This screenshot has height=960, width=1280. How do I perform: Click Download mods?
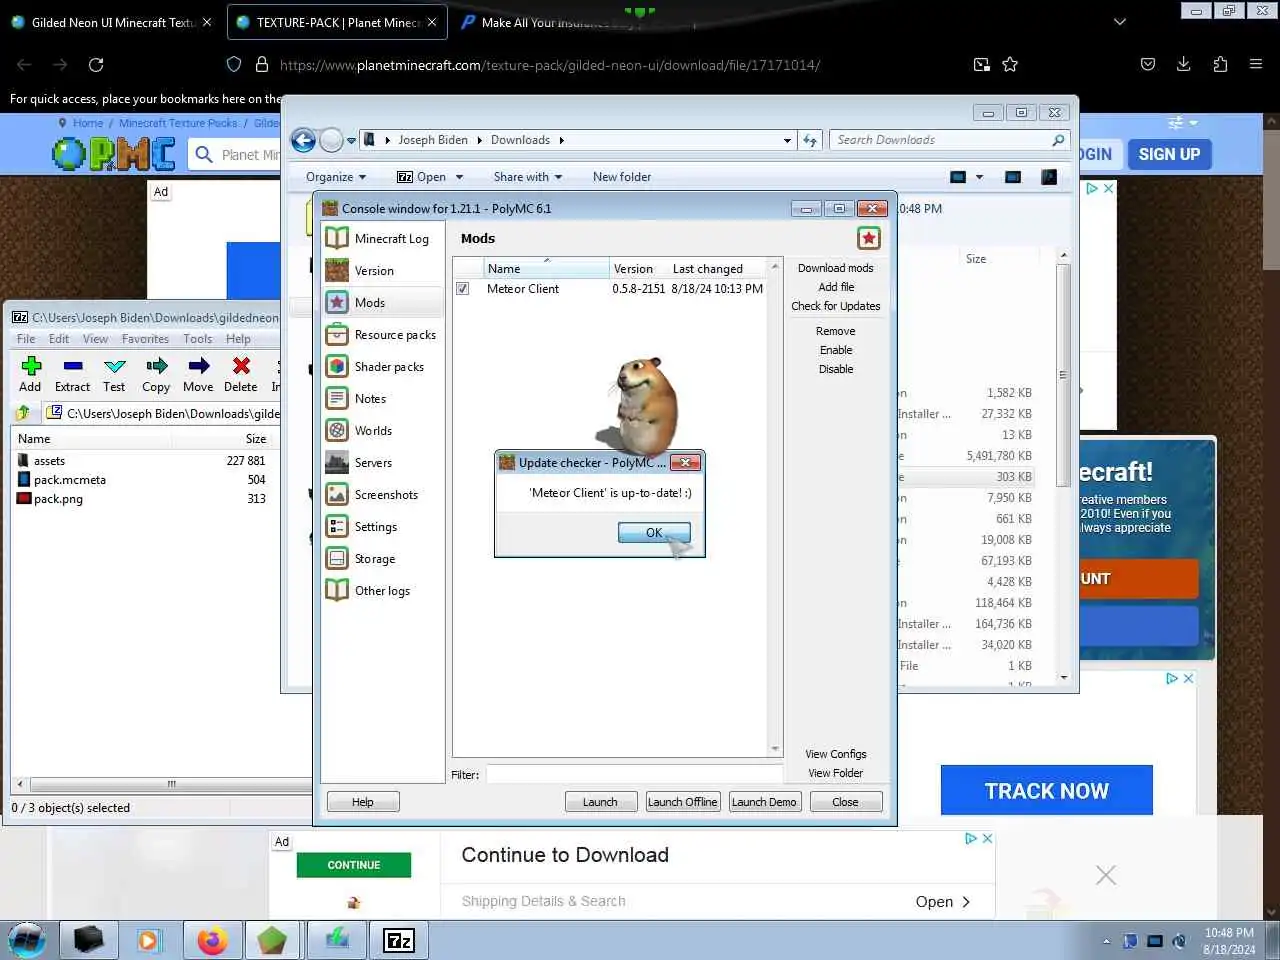[836, 268]
